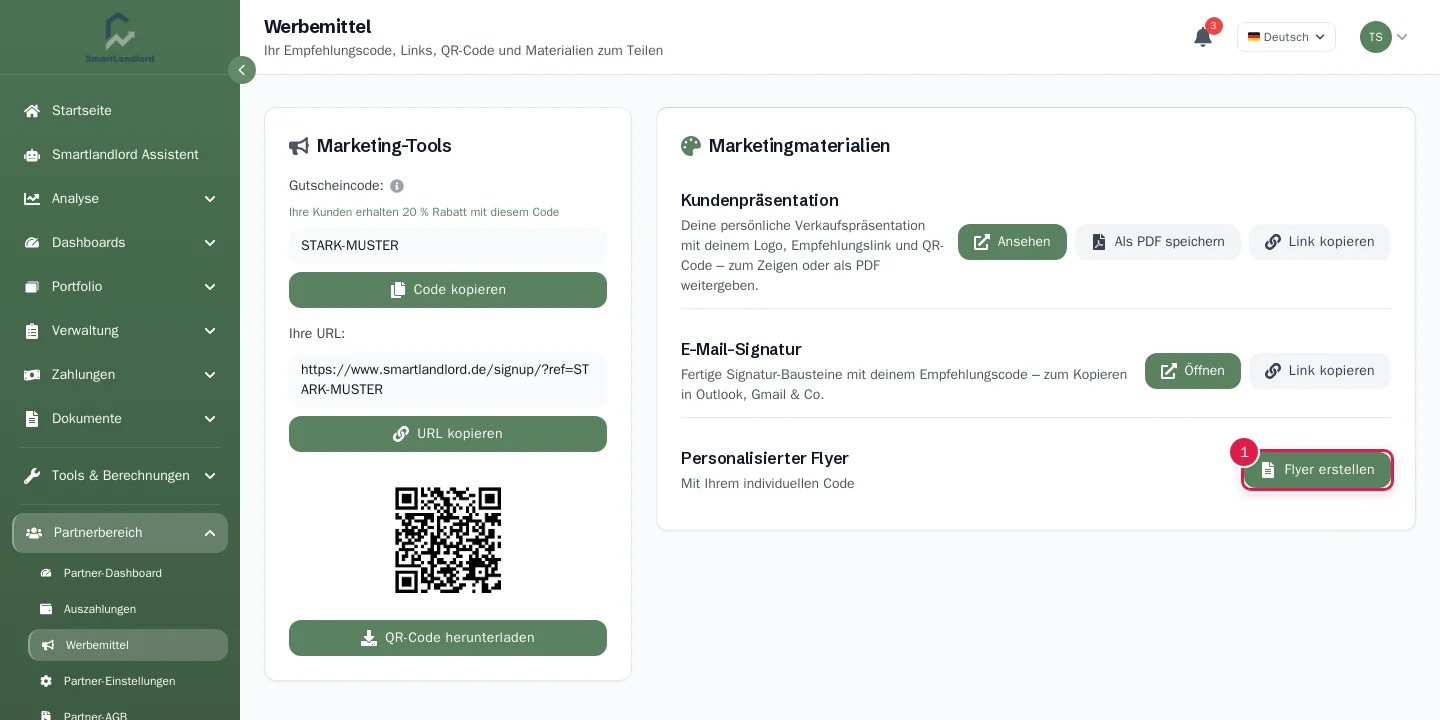
Task: Click the 20 % Rabatt hint text
Action: [424, 212]
